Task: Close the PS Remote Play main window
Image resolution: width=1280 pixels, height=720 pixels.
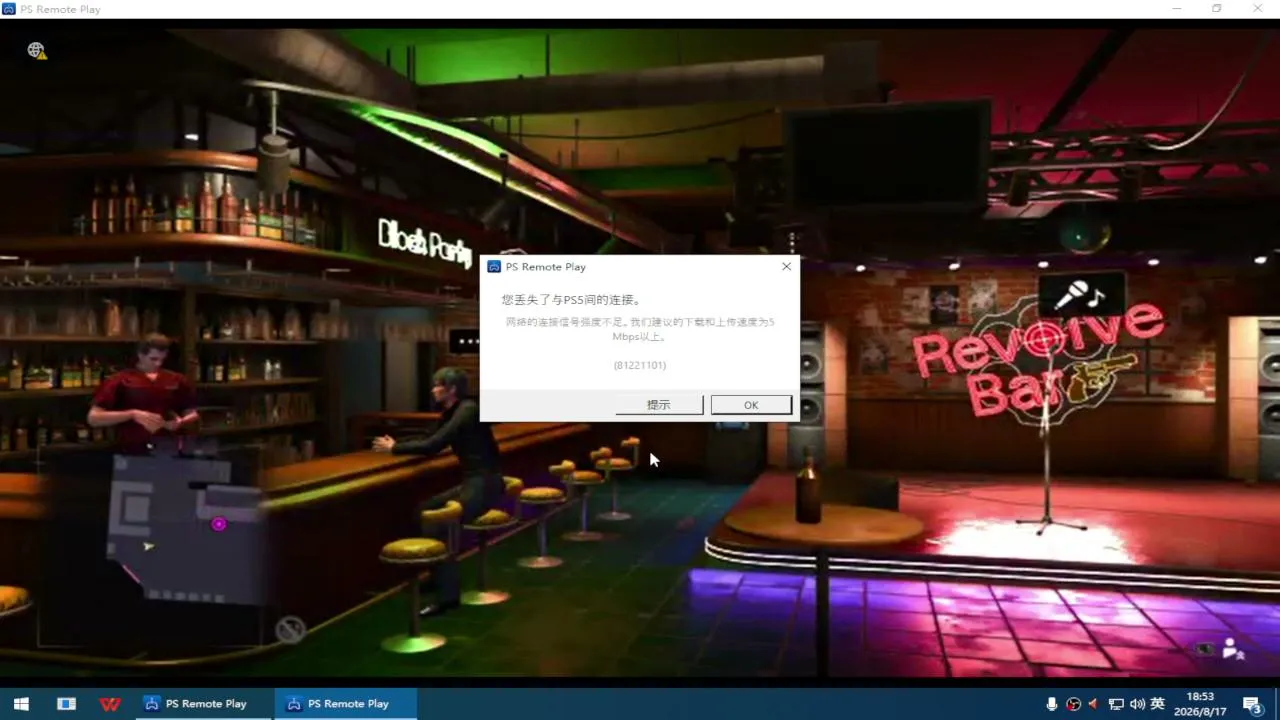Action: pyautogui.click(x=1258, y=9)
